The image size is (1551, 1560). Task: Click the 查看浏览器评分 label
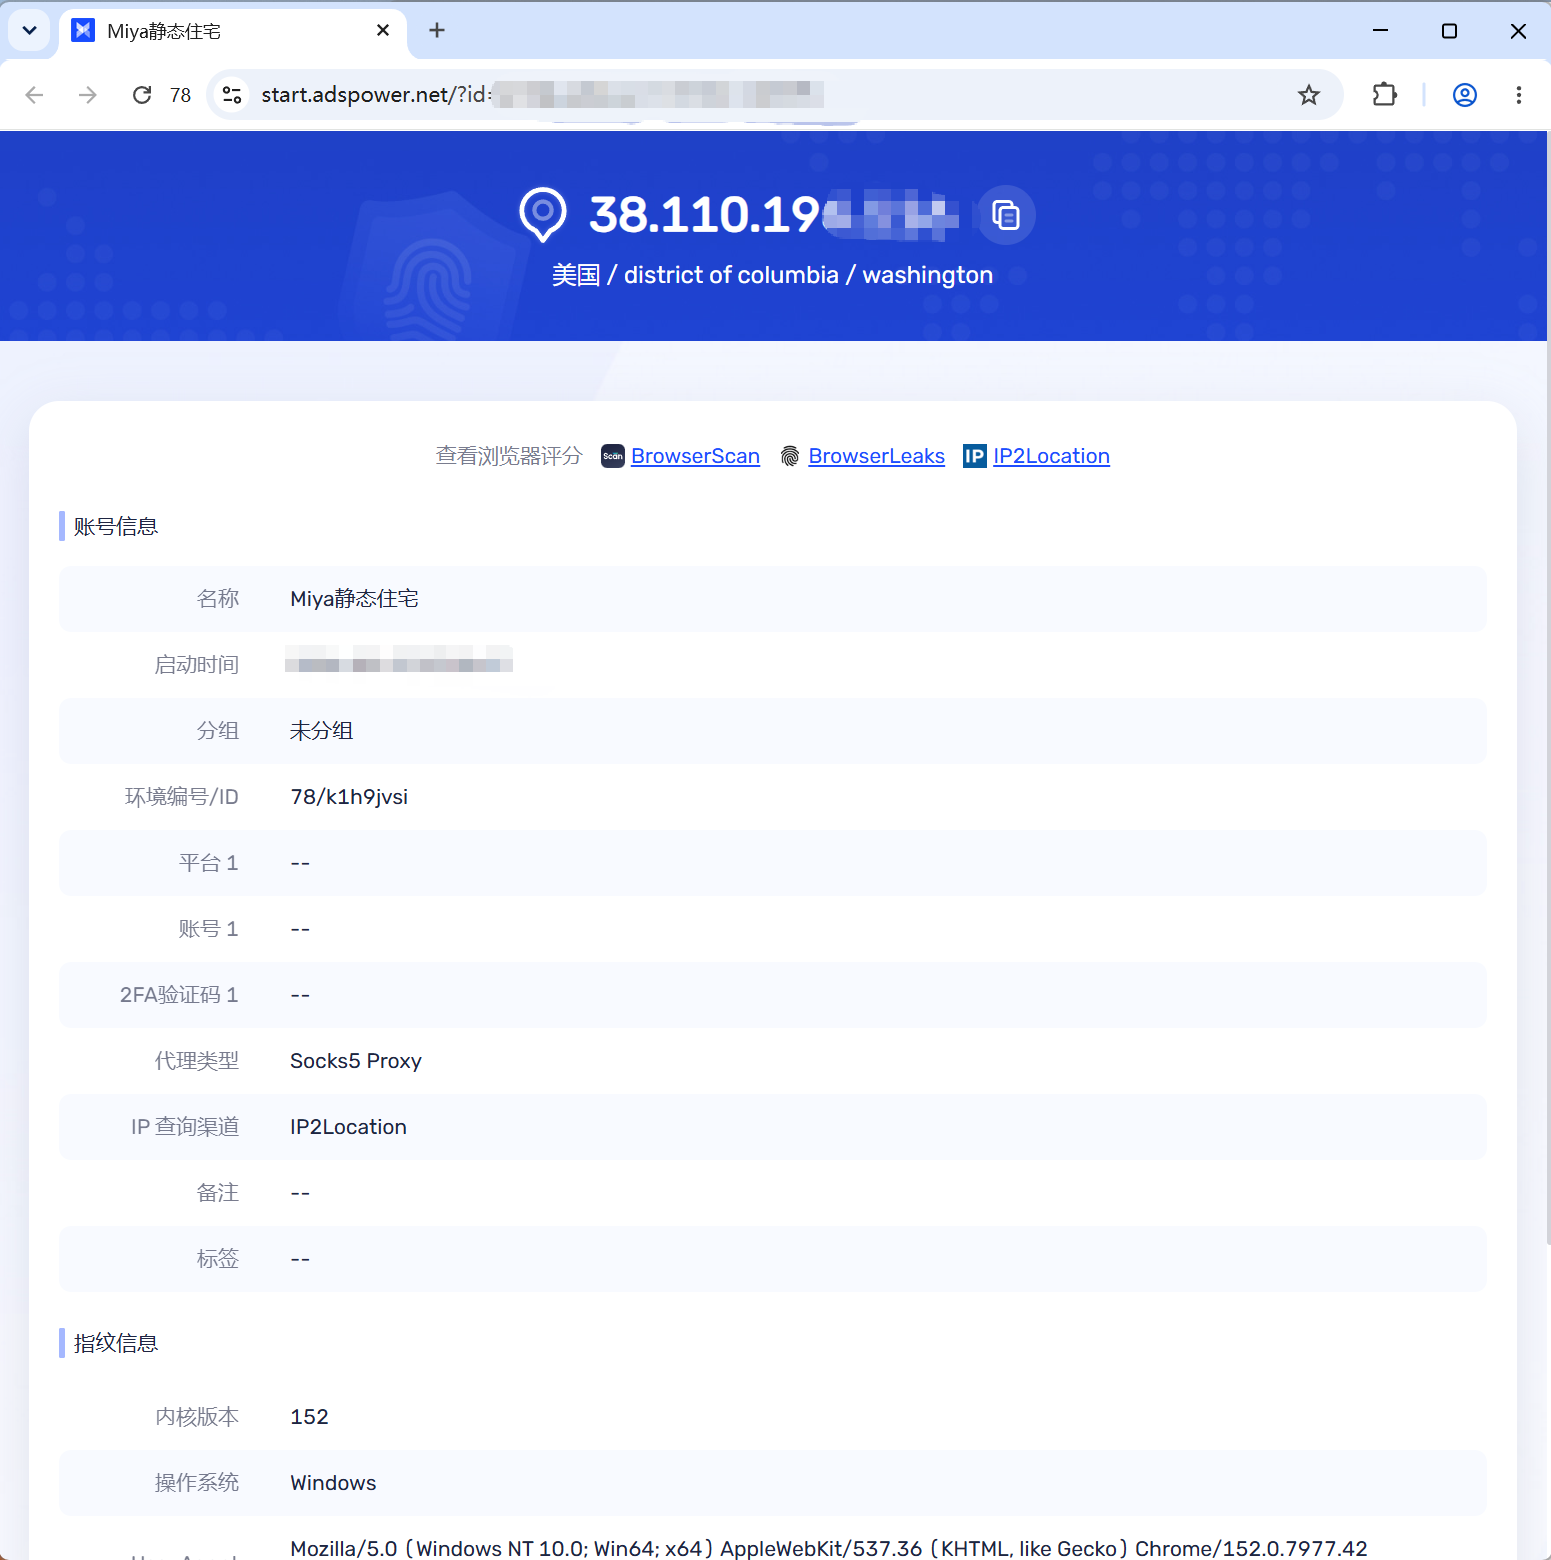click(x=509, y=456)
